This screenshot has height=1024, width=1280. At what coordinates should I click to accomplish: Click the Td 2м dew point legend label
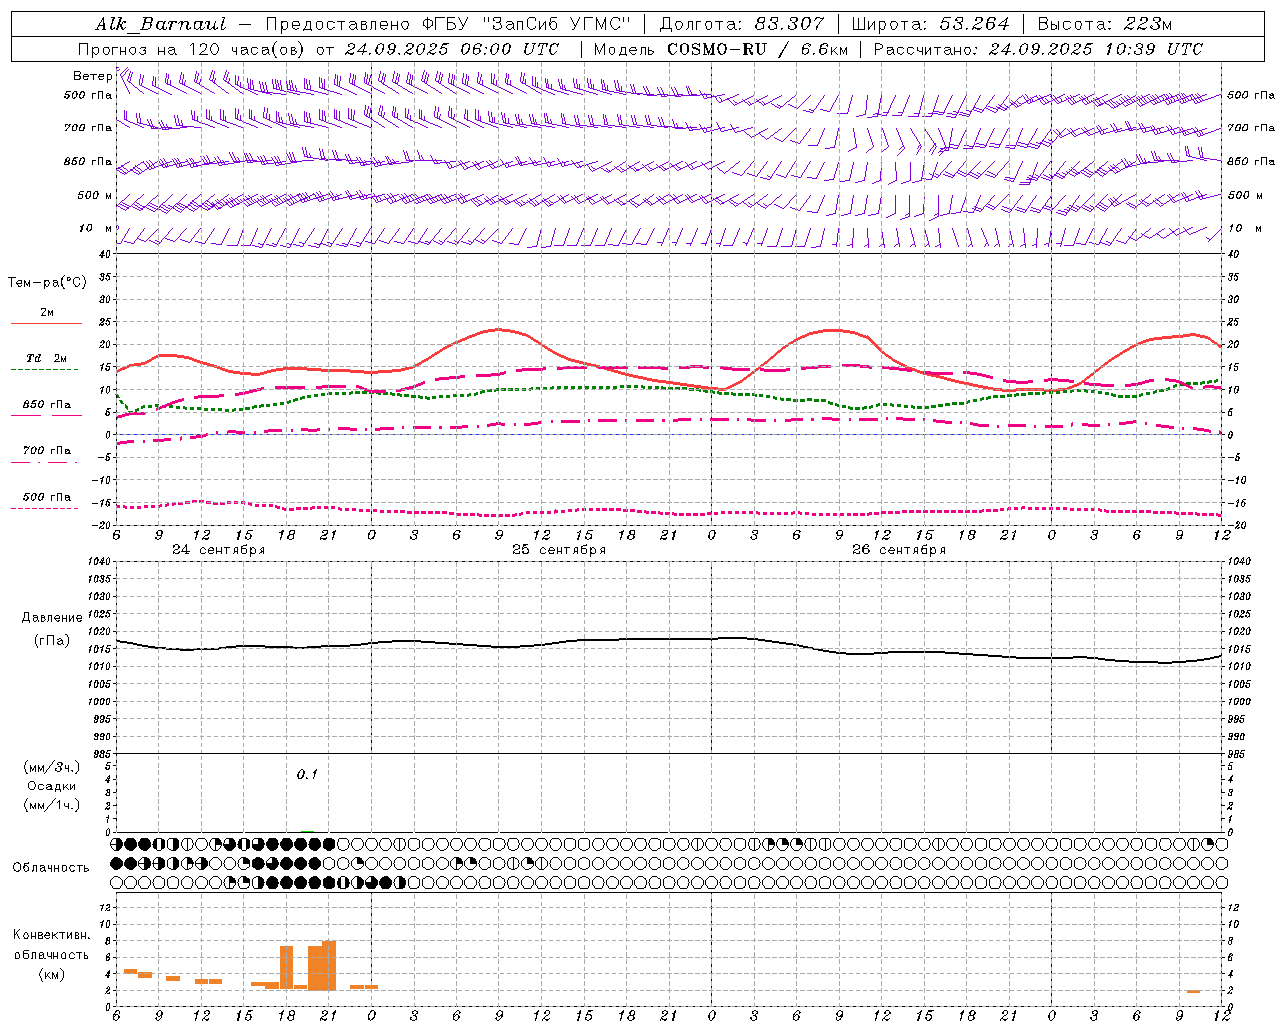(46, 358)
